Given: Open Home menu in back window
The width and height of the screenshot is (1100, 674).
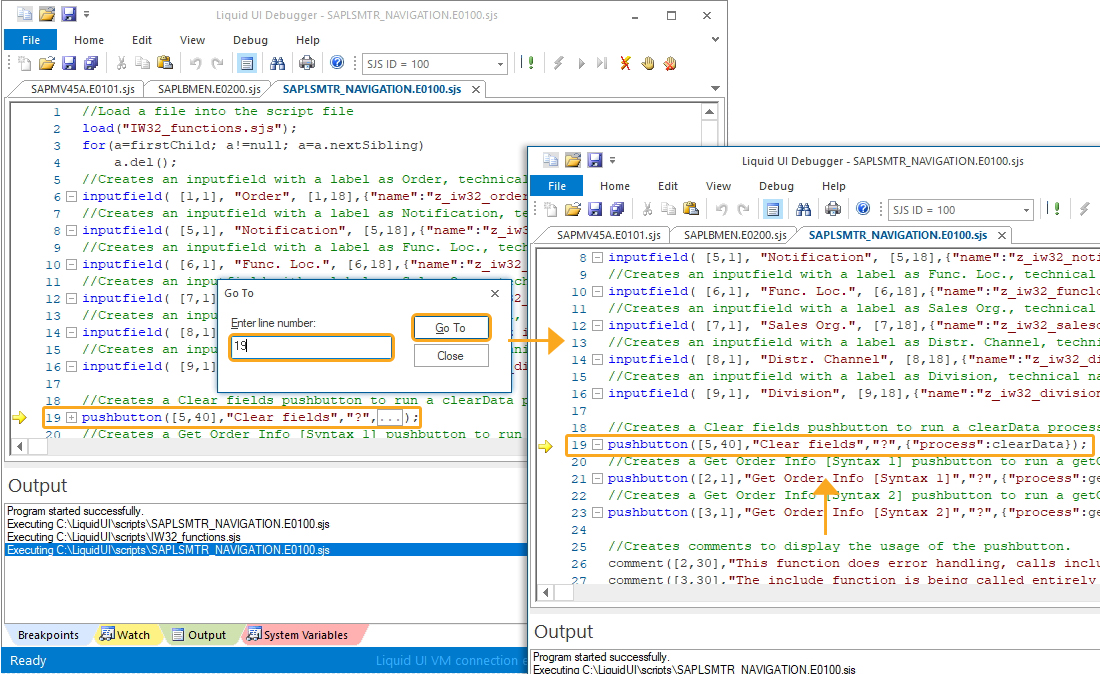Looking at the screenshot, I should pyautogui.click(x=89, y=40).
